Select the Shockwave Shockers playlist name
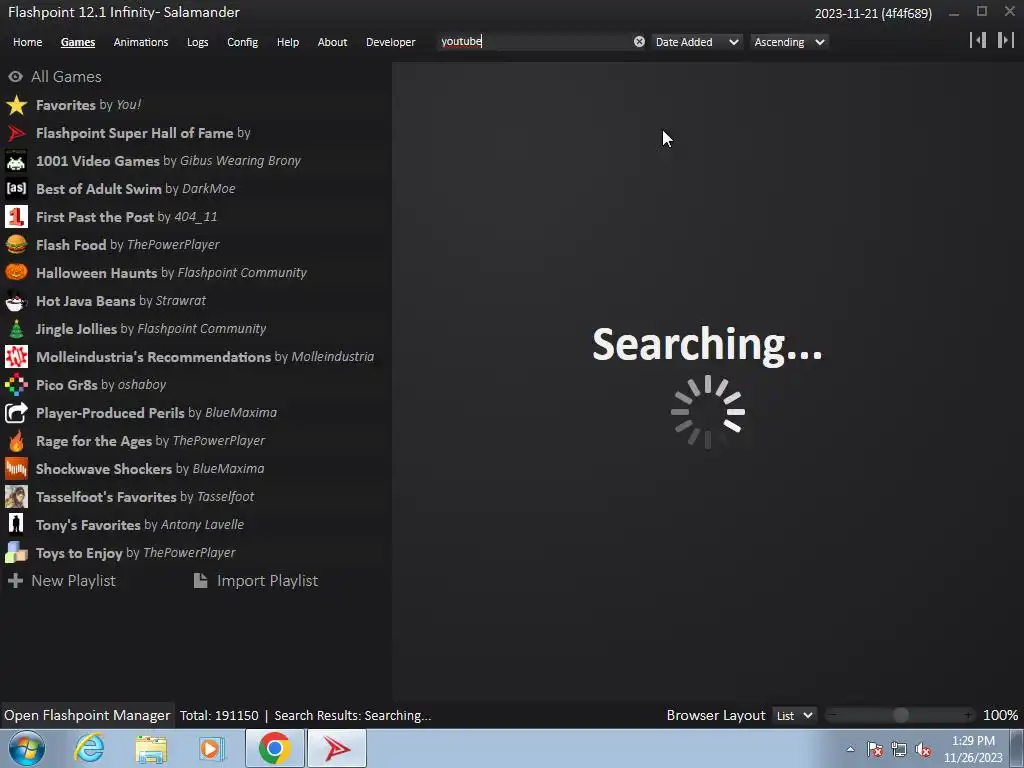 (x=104, y=469)
